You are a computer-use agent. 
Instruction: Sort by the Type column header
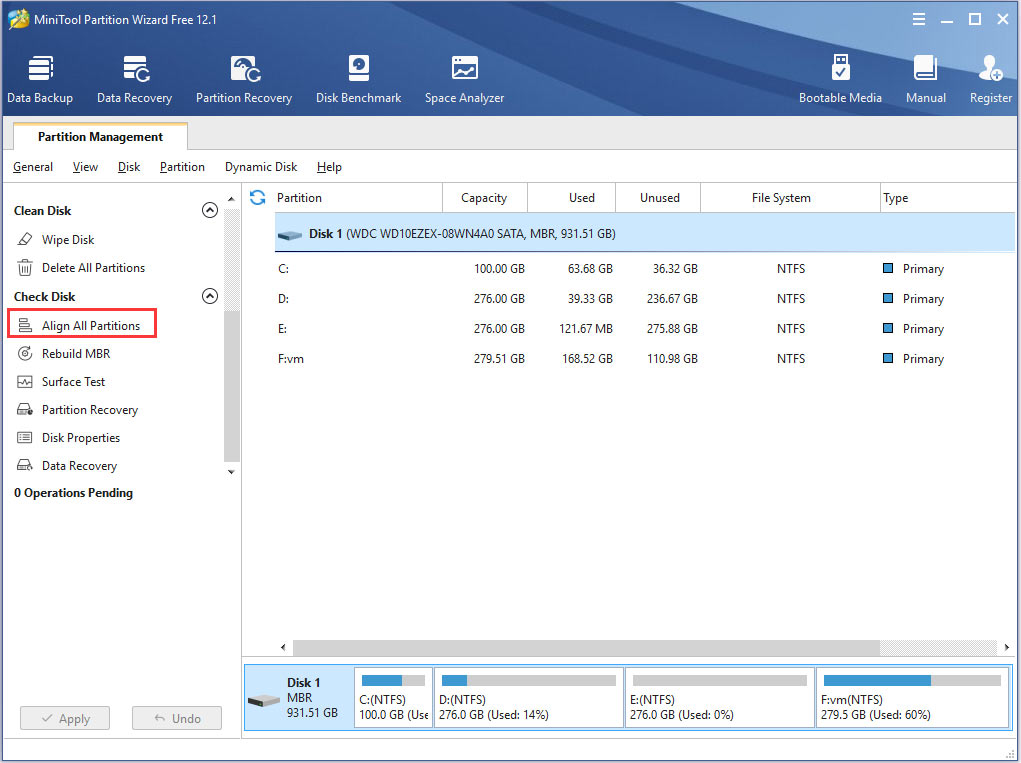coord(947,197)
